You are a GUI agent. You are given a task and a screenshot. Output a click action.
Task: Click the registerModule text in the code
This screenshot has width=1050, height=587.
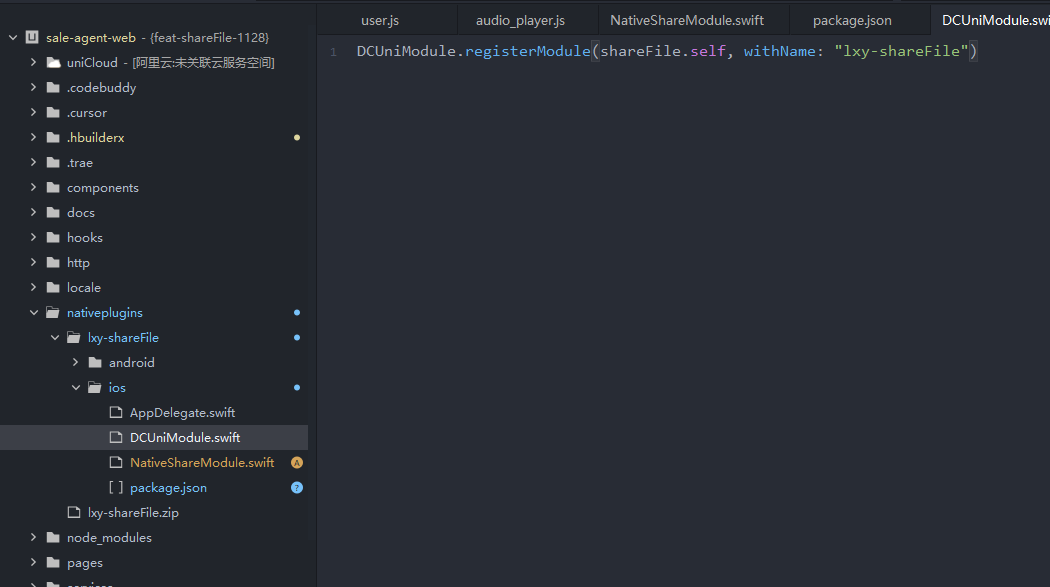(528, 51)
